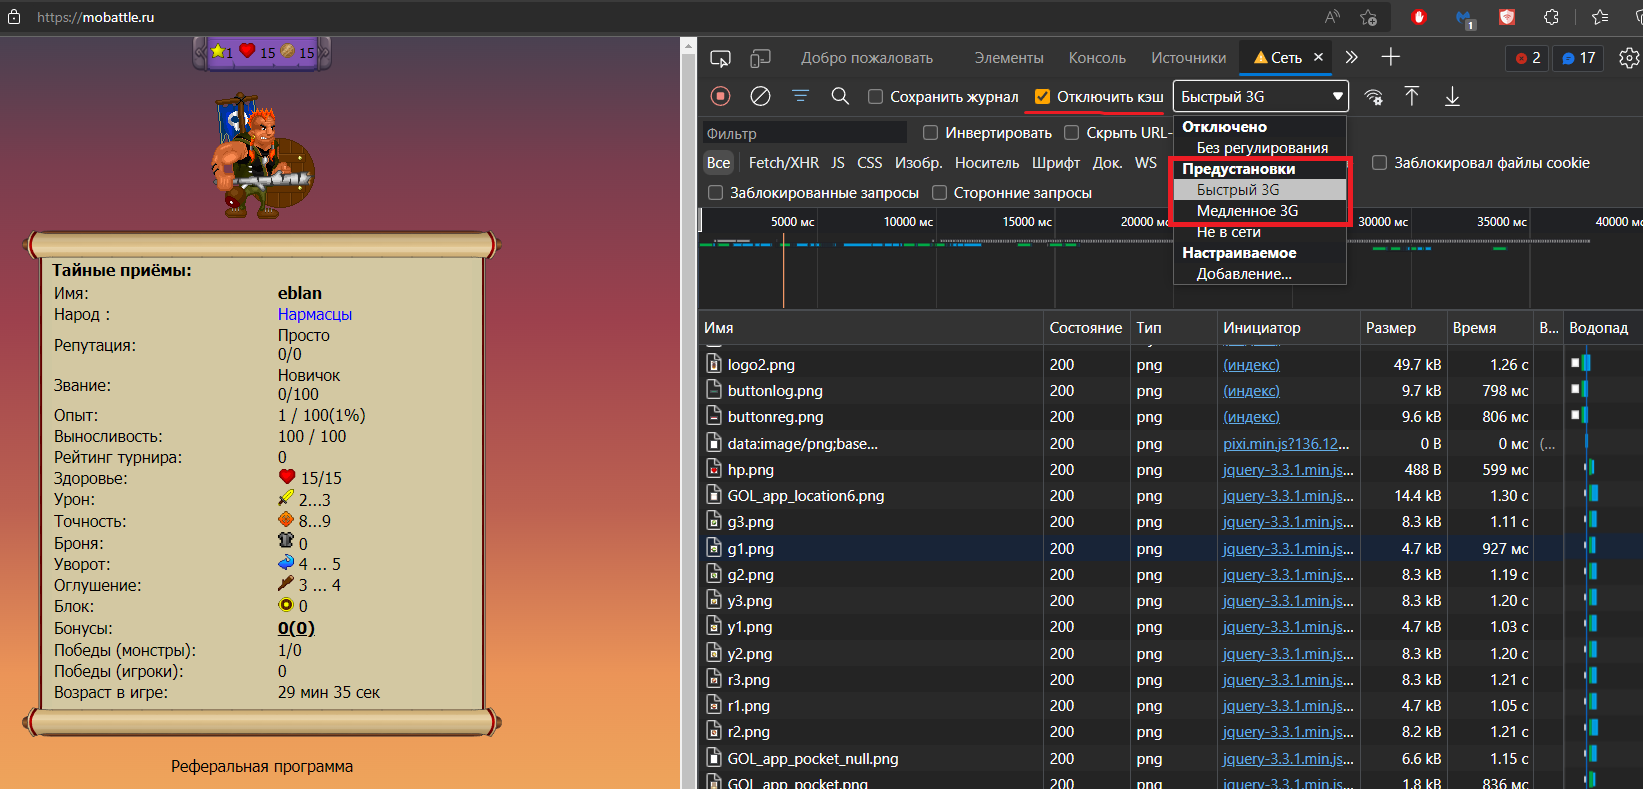This screenshot has height=789, width=1643.
Task: Open network conditions wifi icon
Action: [1374, 97]
